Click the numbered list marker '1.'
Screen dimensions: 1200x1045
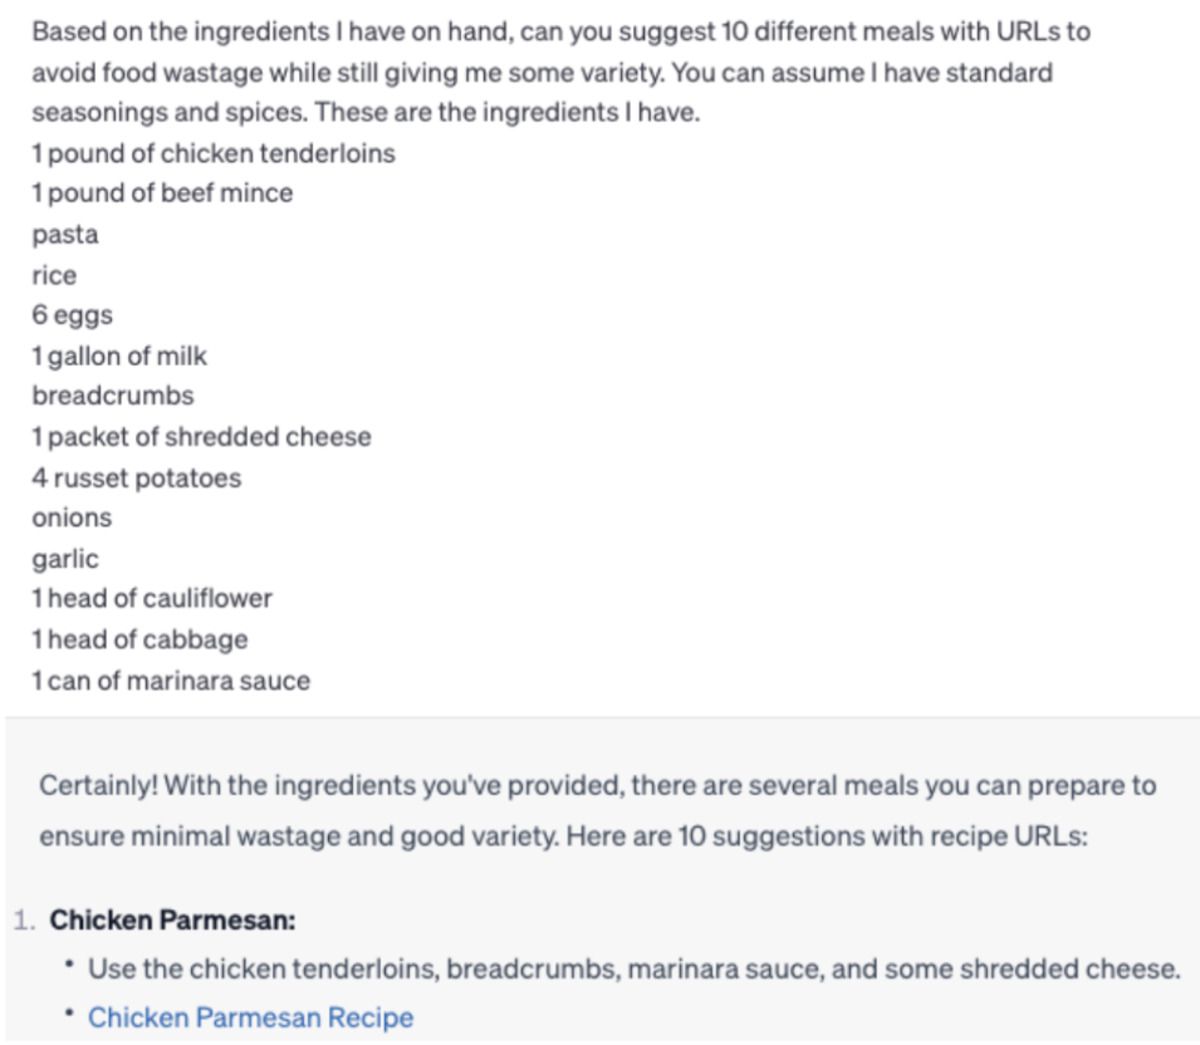click(25, 920)
